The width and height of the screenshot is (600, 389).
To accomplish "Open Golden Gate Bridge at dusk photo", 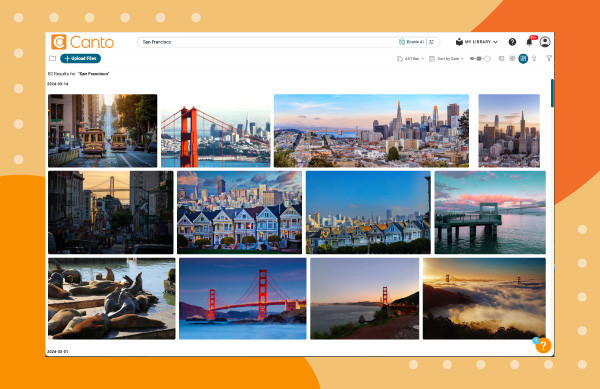I will click(x=243, y=298).
